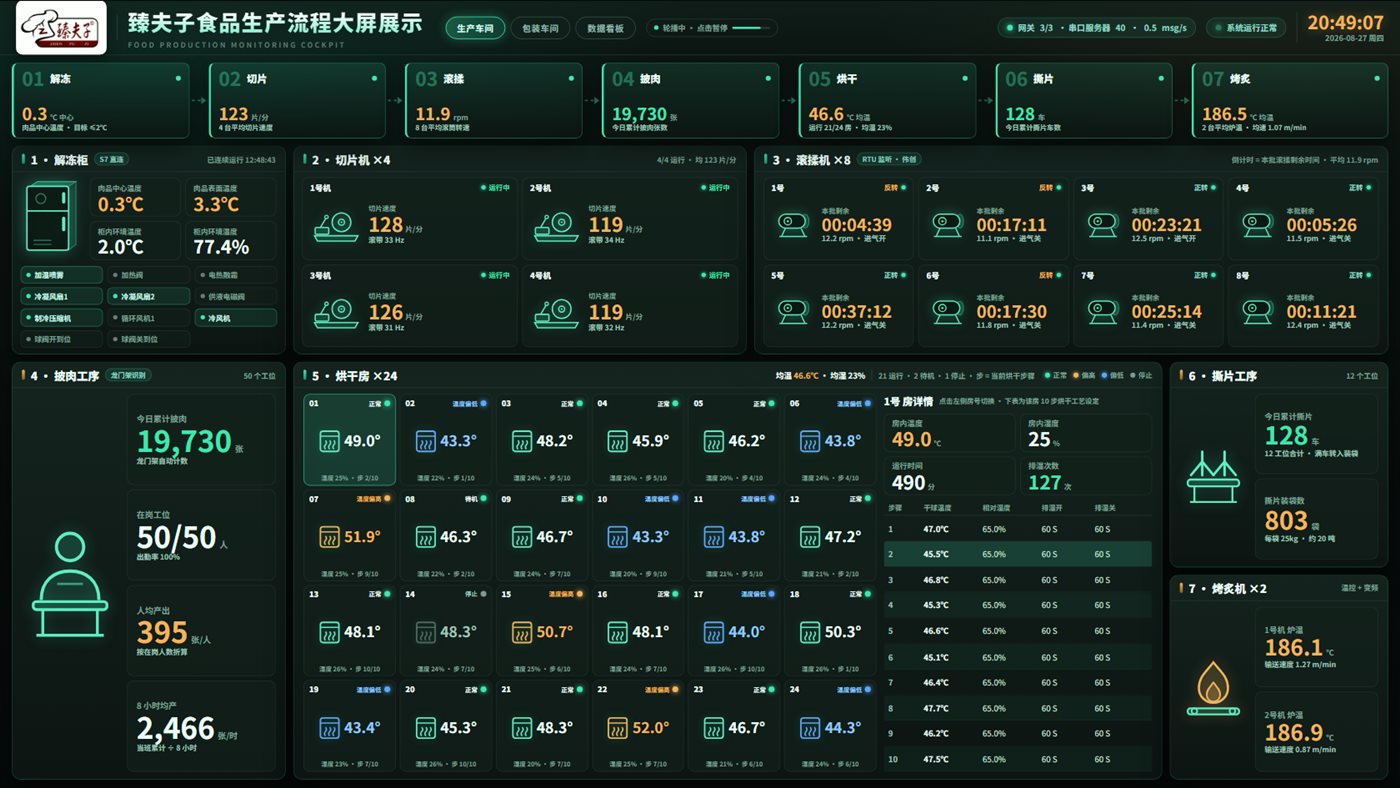Screen dimensions: 1400x788
Task: Toggle the 冷风机 indicator
Action: click(235, 318)
